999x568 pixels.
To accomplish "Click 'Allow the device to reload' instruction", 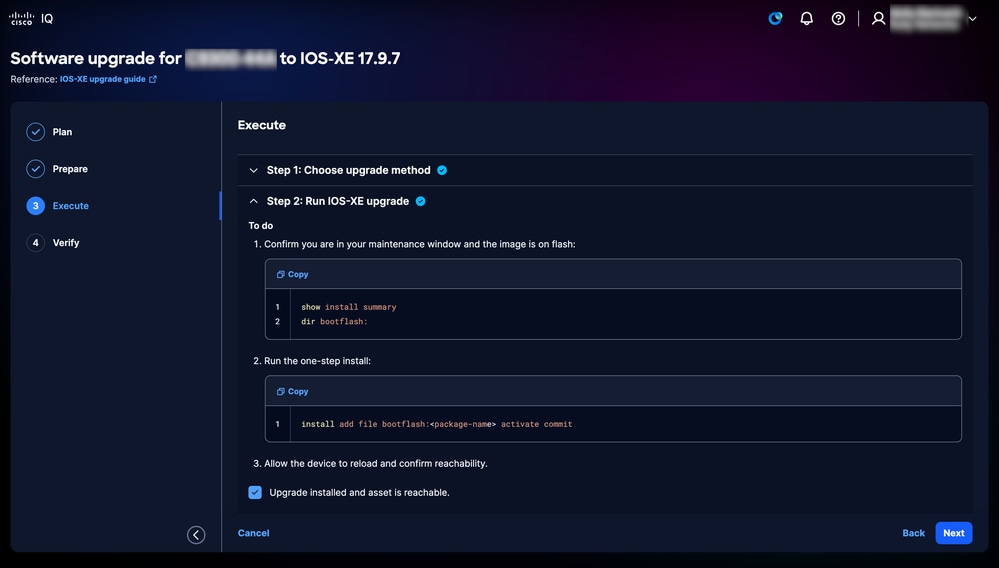I will coord(376,464).
